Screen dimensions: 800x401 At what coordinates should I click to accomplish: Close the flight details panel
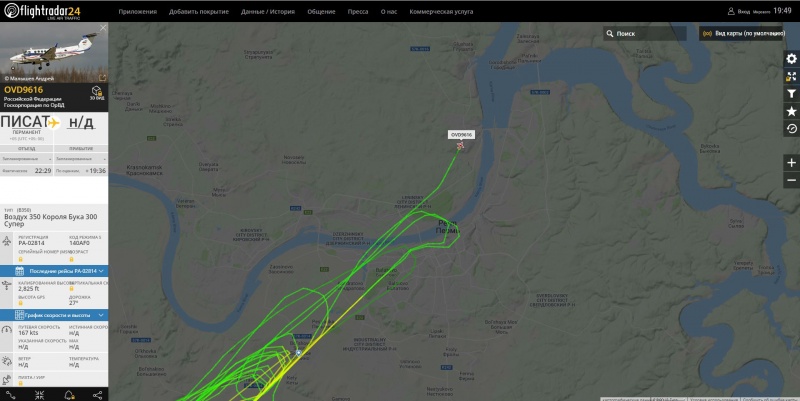[x=103, y=28]
